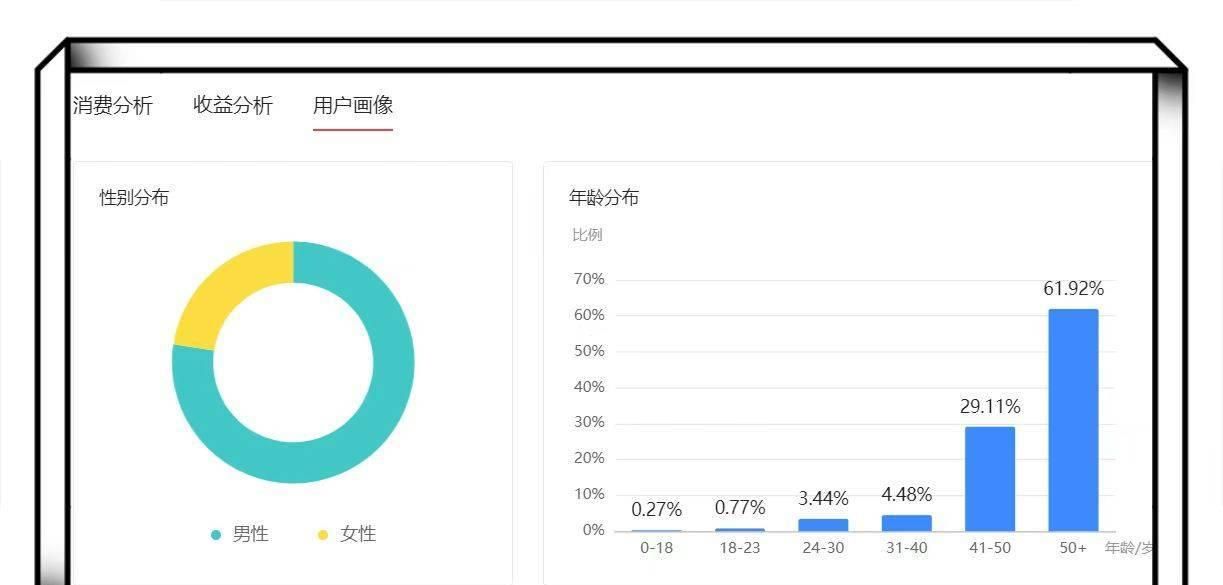Click the 24-30 age bar
The height and width of the screenshot is (585, 1223).
click(823, 524)
